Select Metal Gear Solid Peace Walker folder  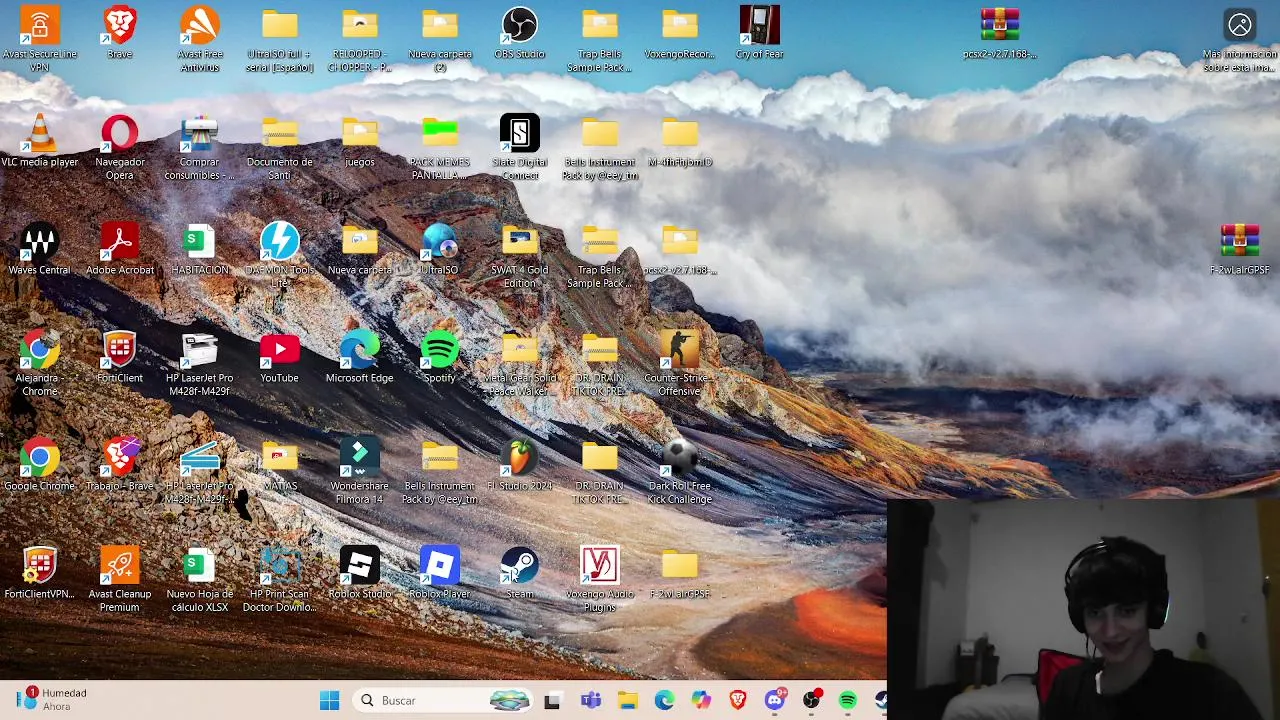tap(520, 362)
